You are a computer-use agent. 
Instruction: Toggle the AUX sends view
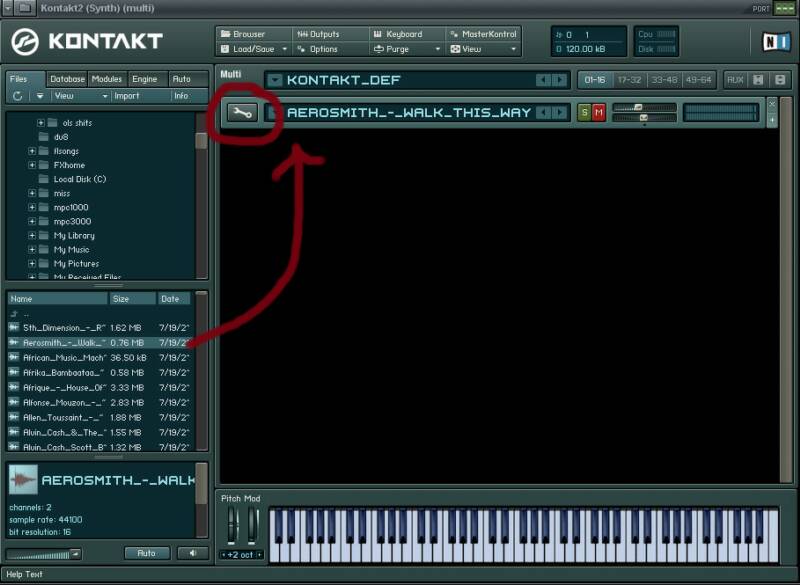pos(735,80)
